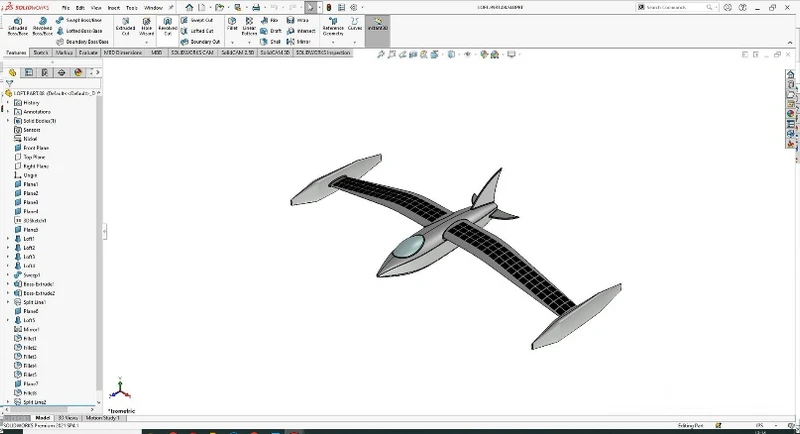Open the ConfigurationManager tab icon

45,72
